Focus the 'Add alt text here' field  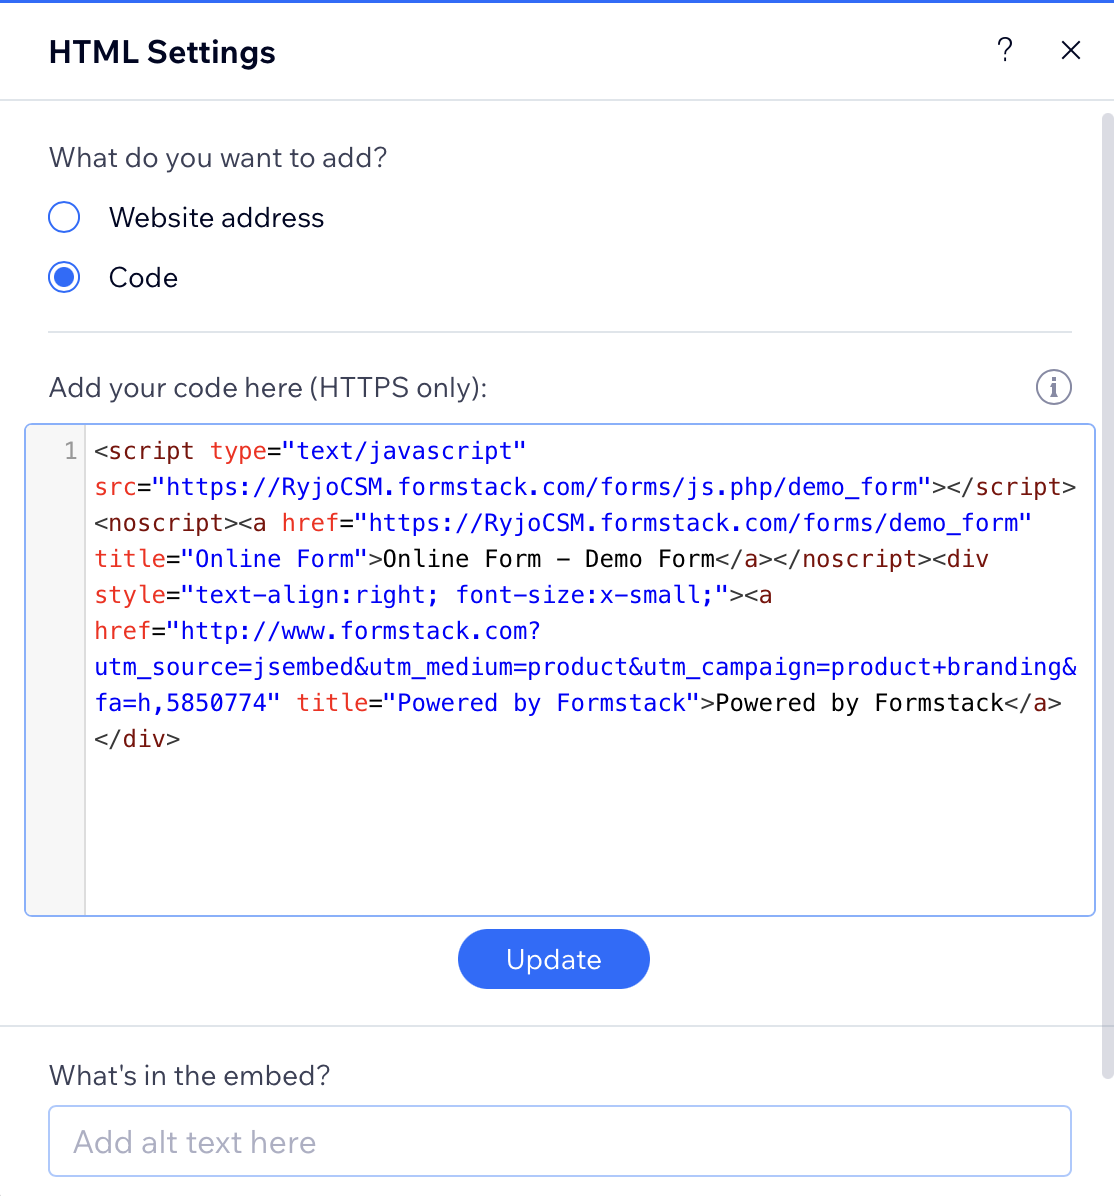coord(559,1141)
